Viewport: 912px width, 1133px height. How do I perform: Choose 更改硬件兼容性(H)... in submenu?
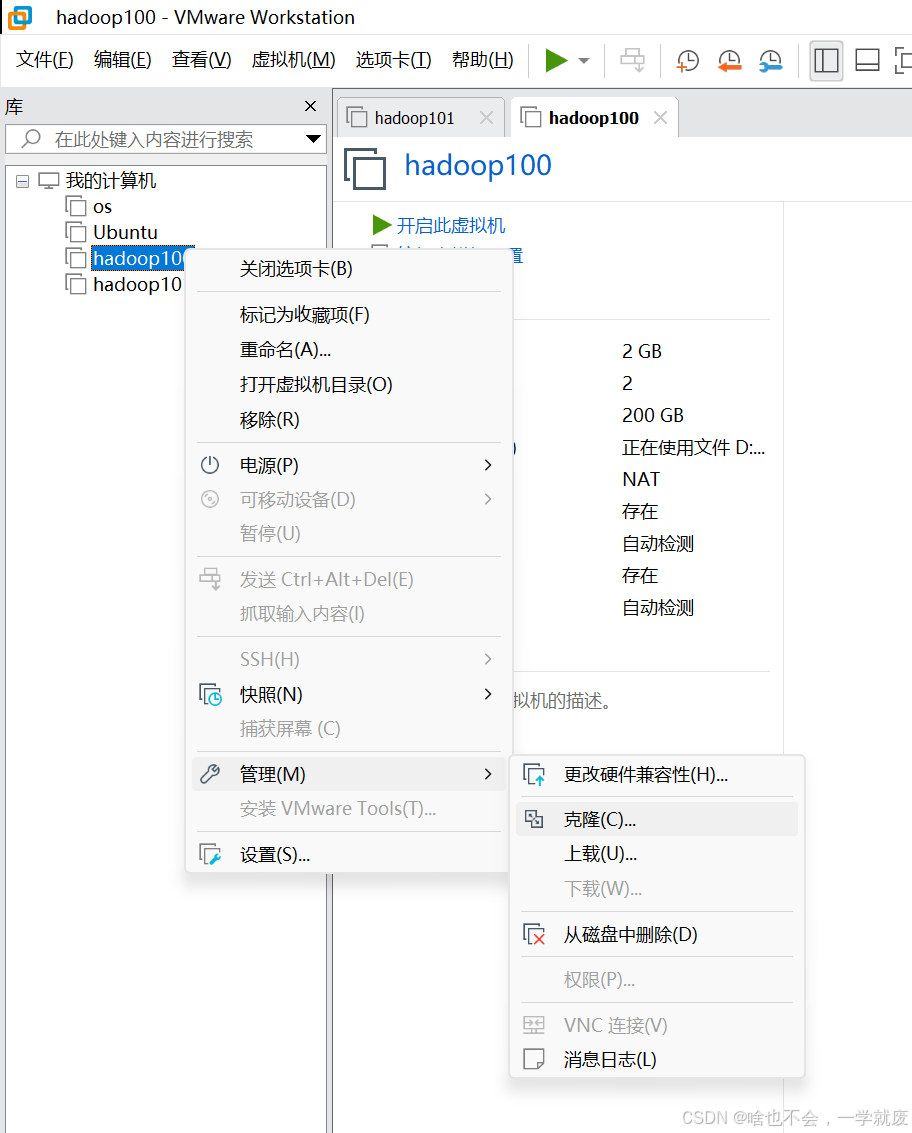657,775
